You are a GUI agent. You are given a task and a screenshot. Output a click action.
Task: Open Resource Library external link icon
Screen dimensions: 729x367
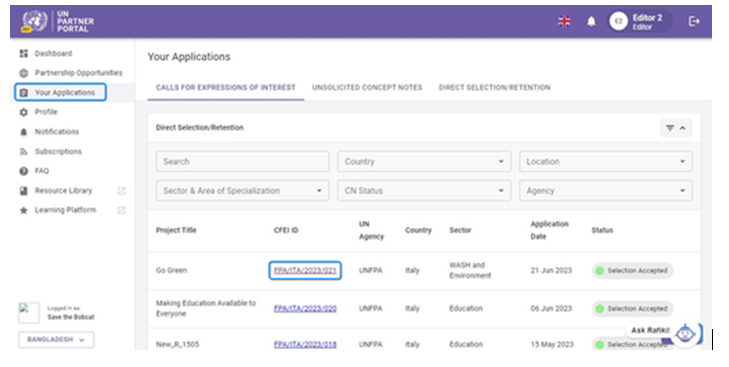tap(121, 191)
